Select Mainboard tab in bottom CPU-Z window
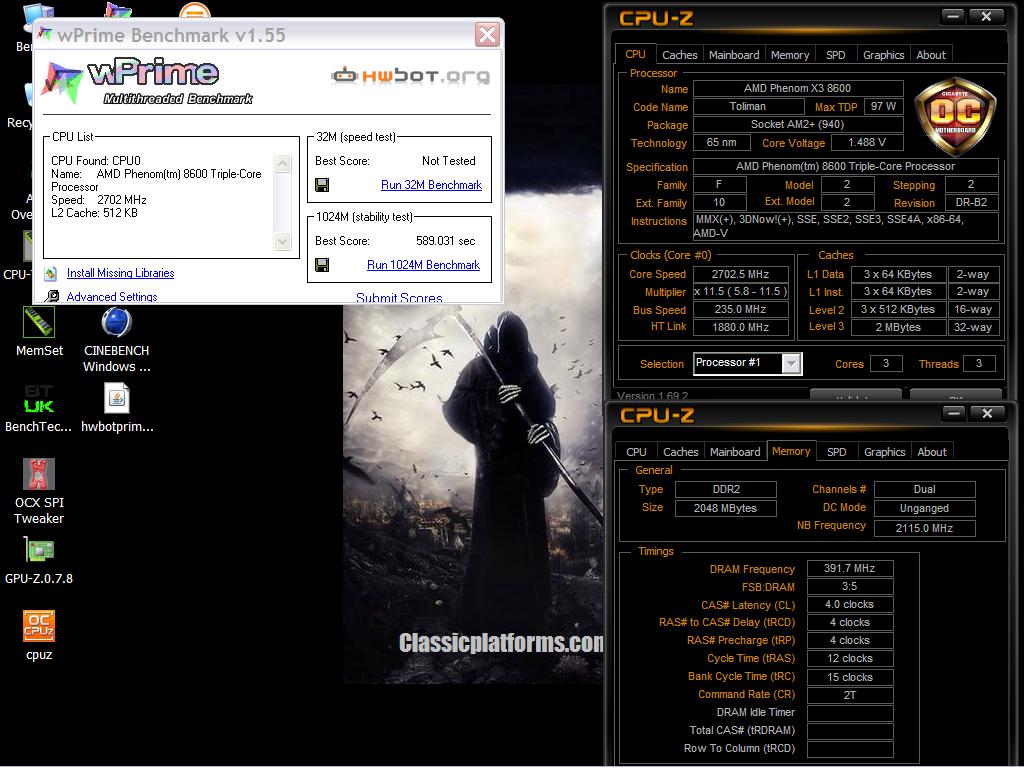The width and height of the screenshot is (1024, 768). tap(735, 452)
